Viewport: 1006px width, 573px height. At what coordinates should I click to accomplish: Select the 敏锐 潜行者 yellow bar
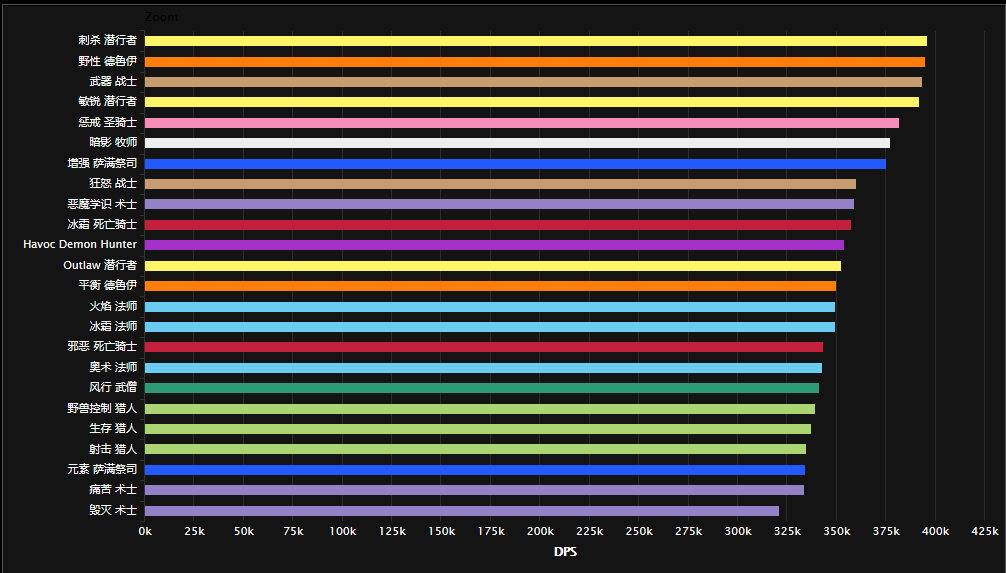click(x=532, y=102)
